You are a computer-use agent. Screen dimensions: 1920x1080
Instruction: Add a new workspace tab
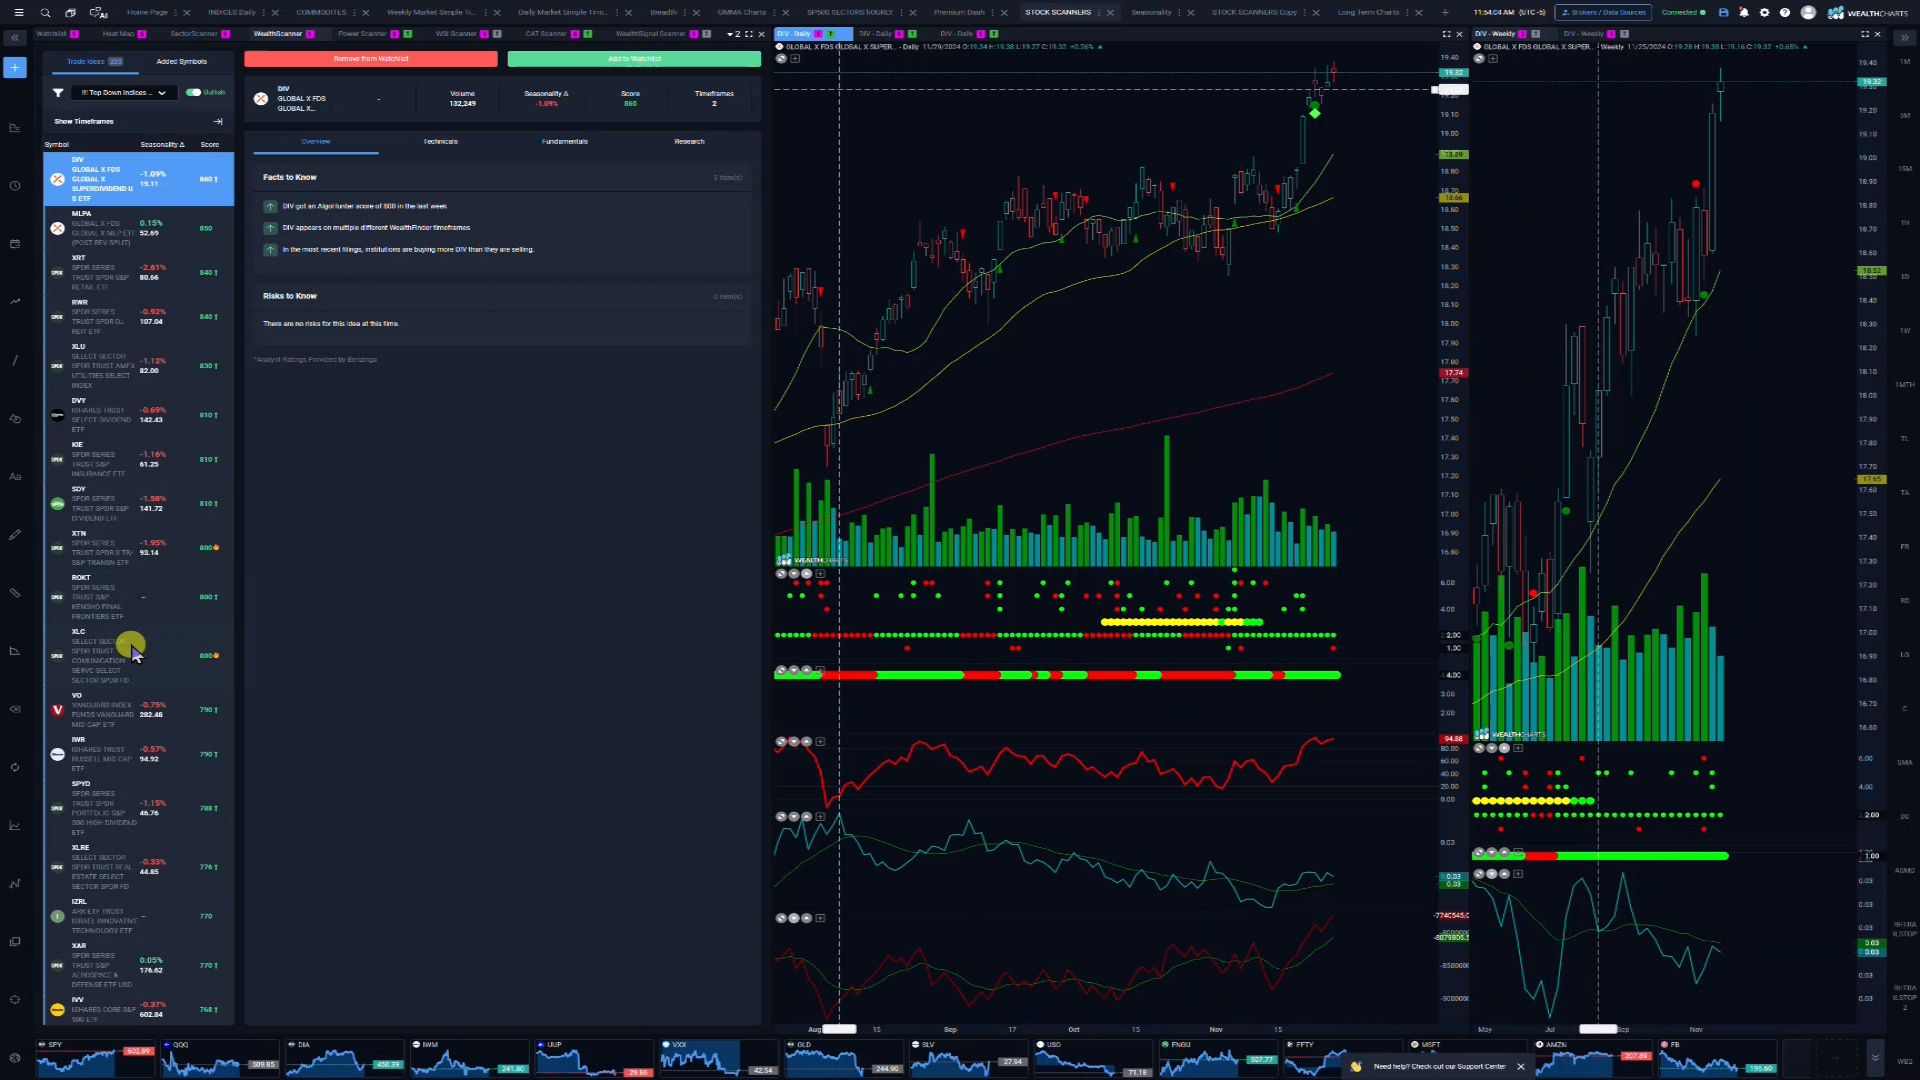point(1445,13)
